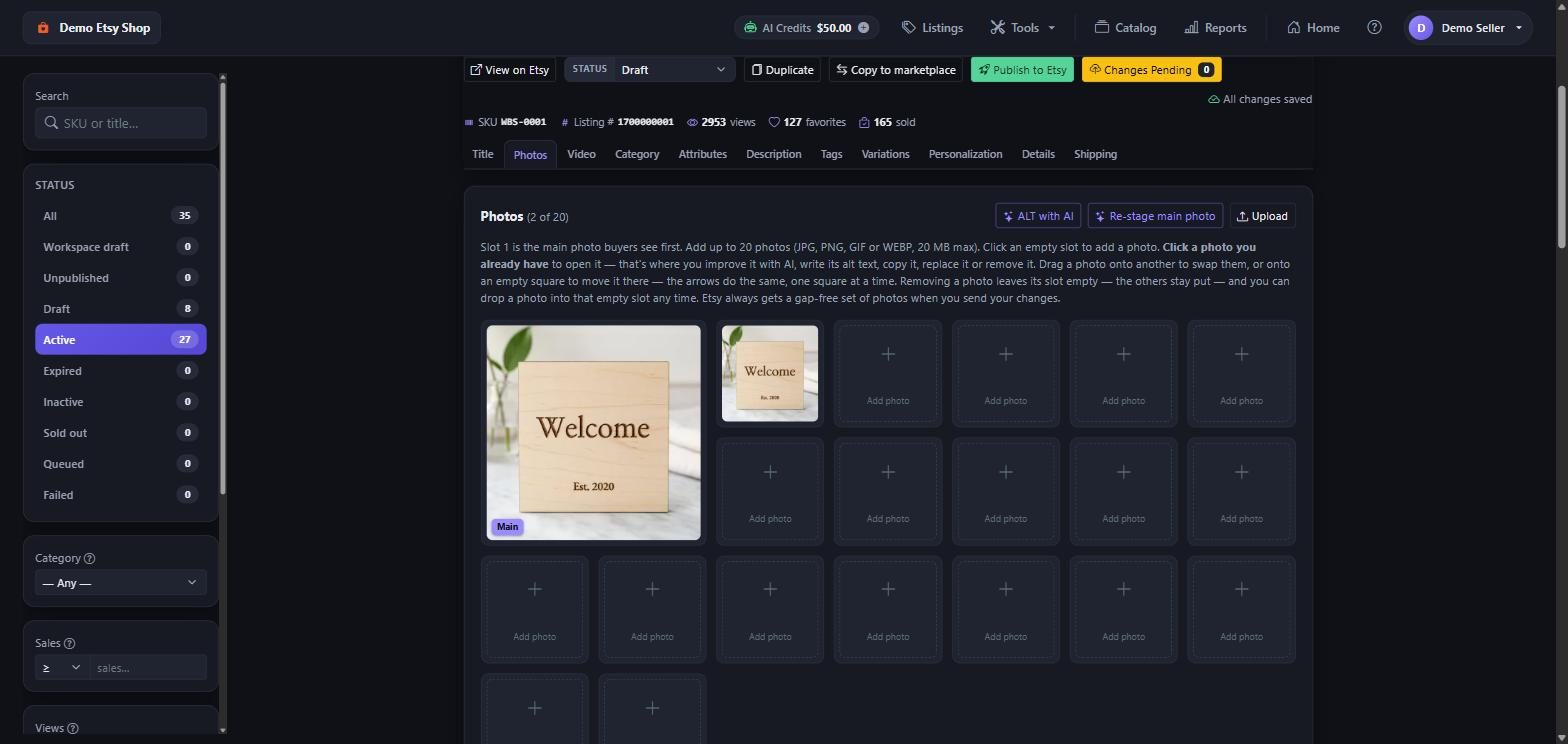Open help via top bar question mark
Image resolution: width=1568 pixels, height=744 pixels.
click(1374, 28)
